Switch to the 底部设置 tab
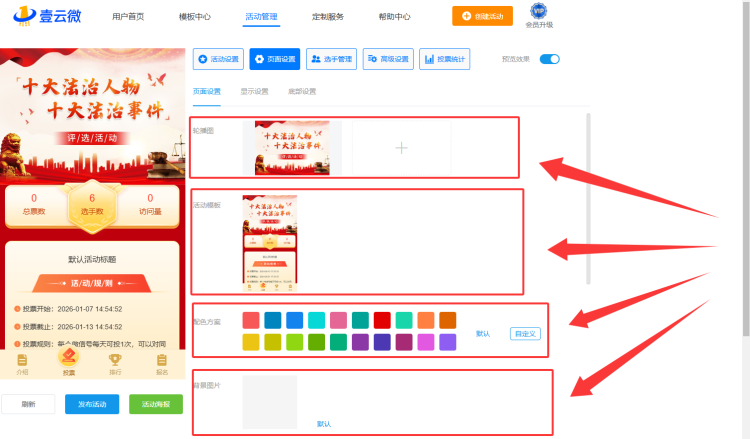Viewport: 750px width, 439px height. coord(302,91)
